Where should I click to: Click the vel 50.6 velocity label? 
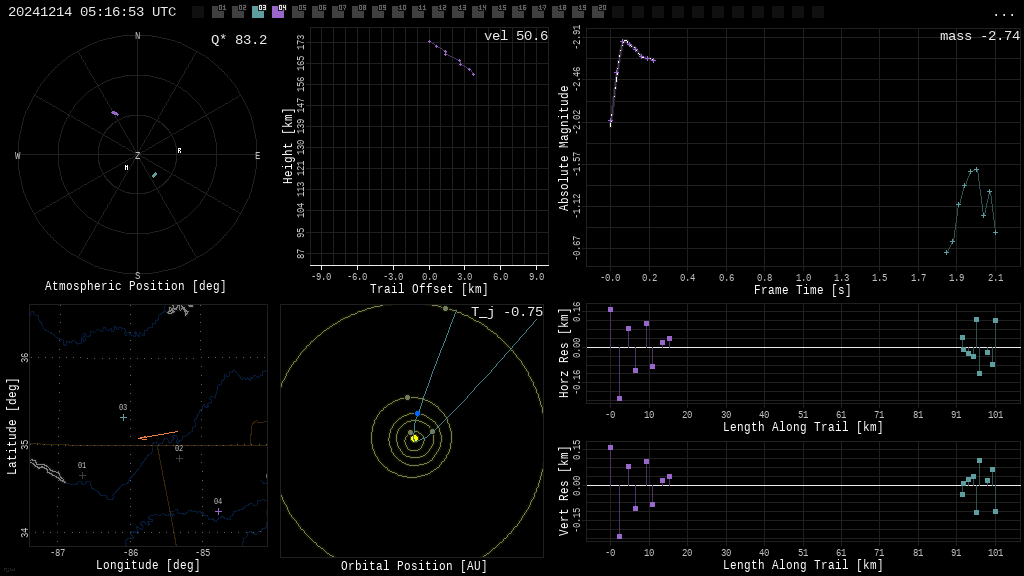tap(516, 36)
